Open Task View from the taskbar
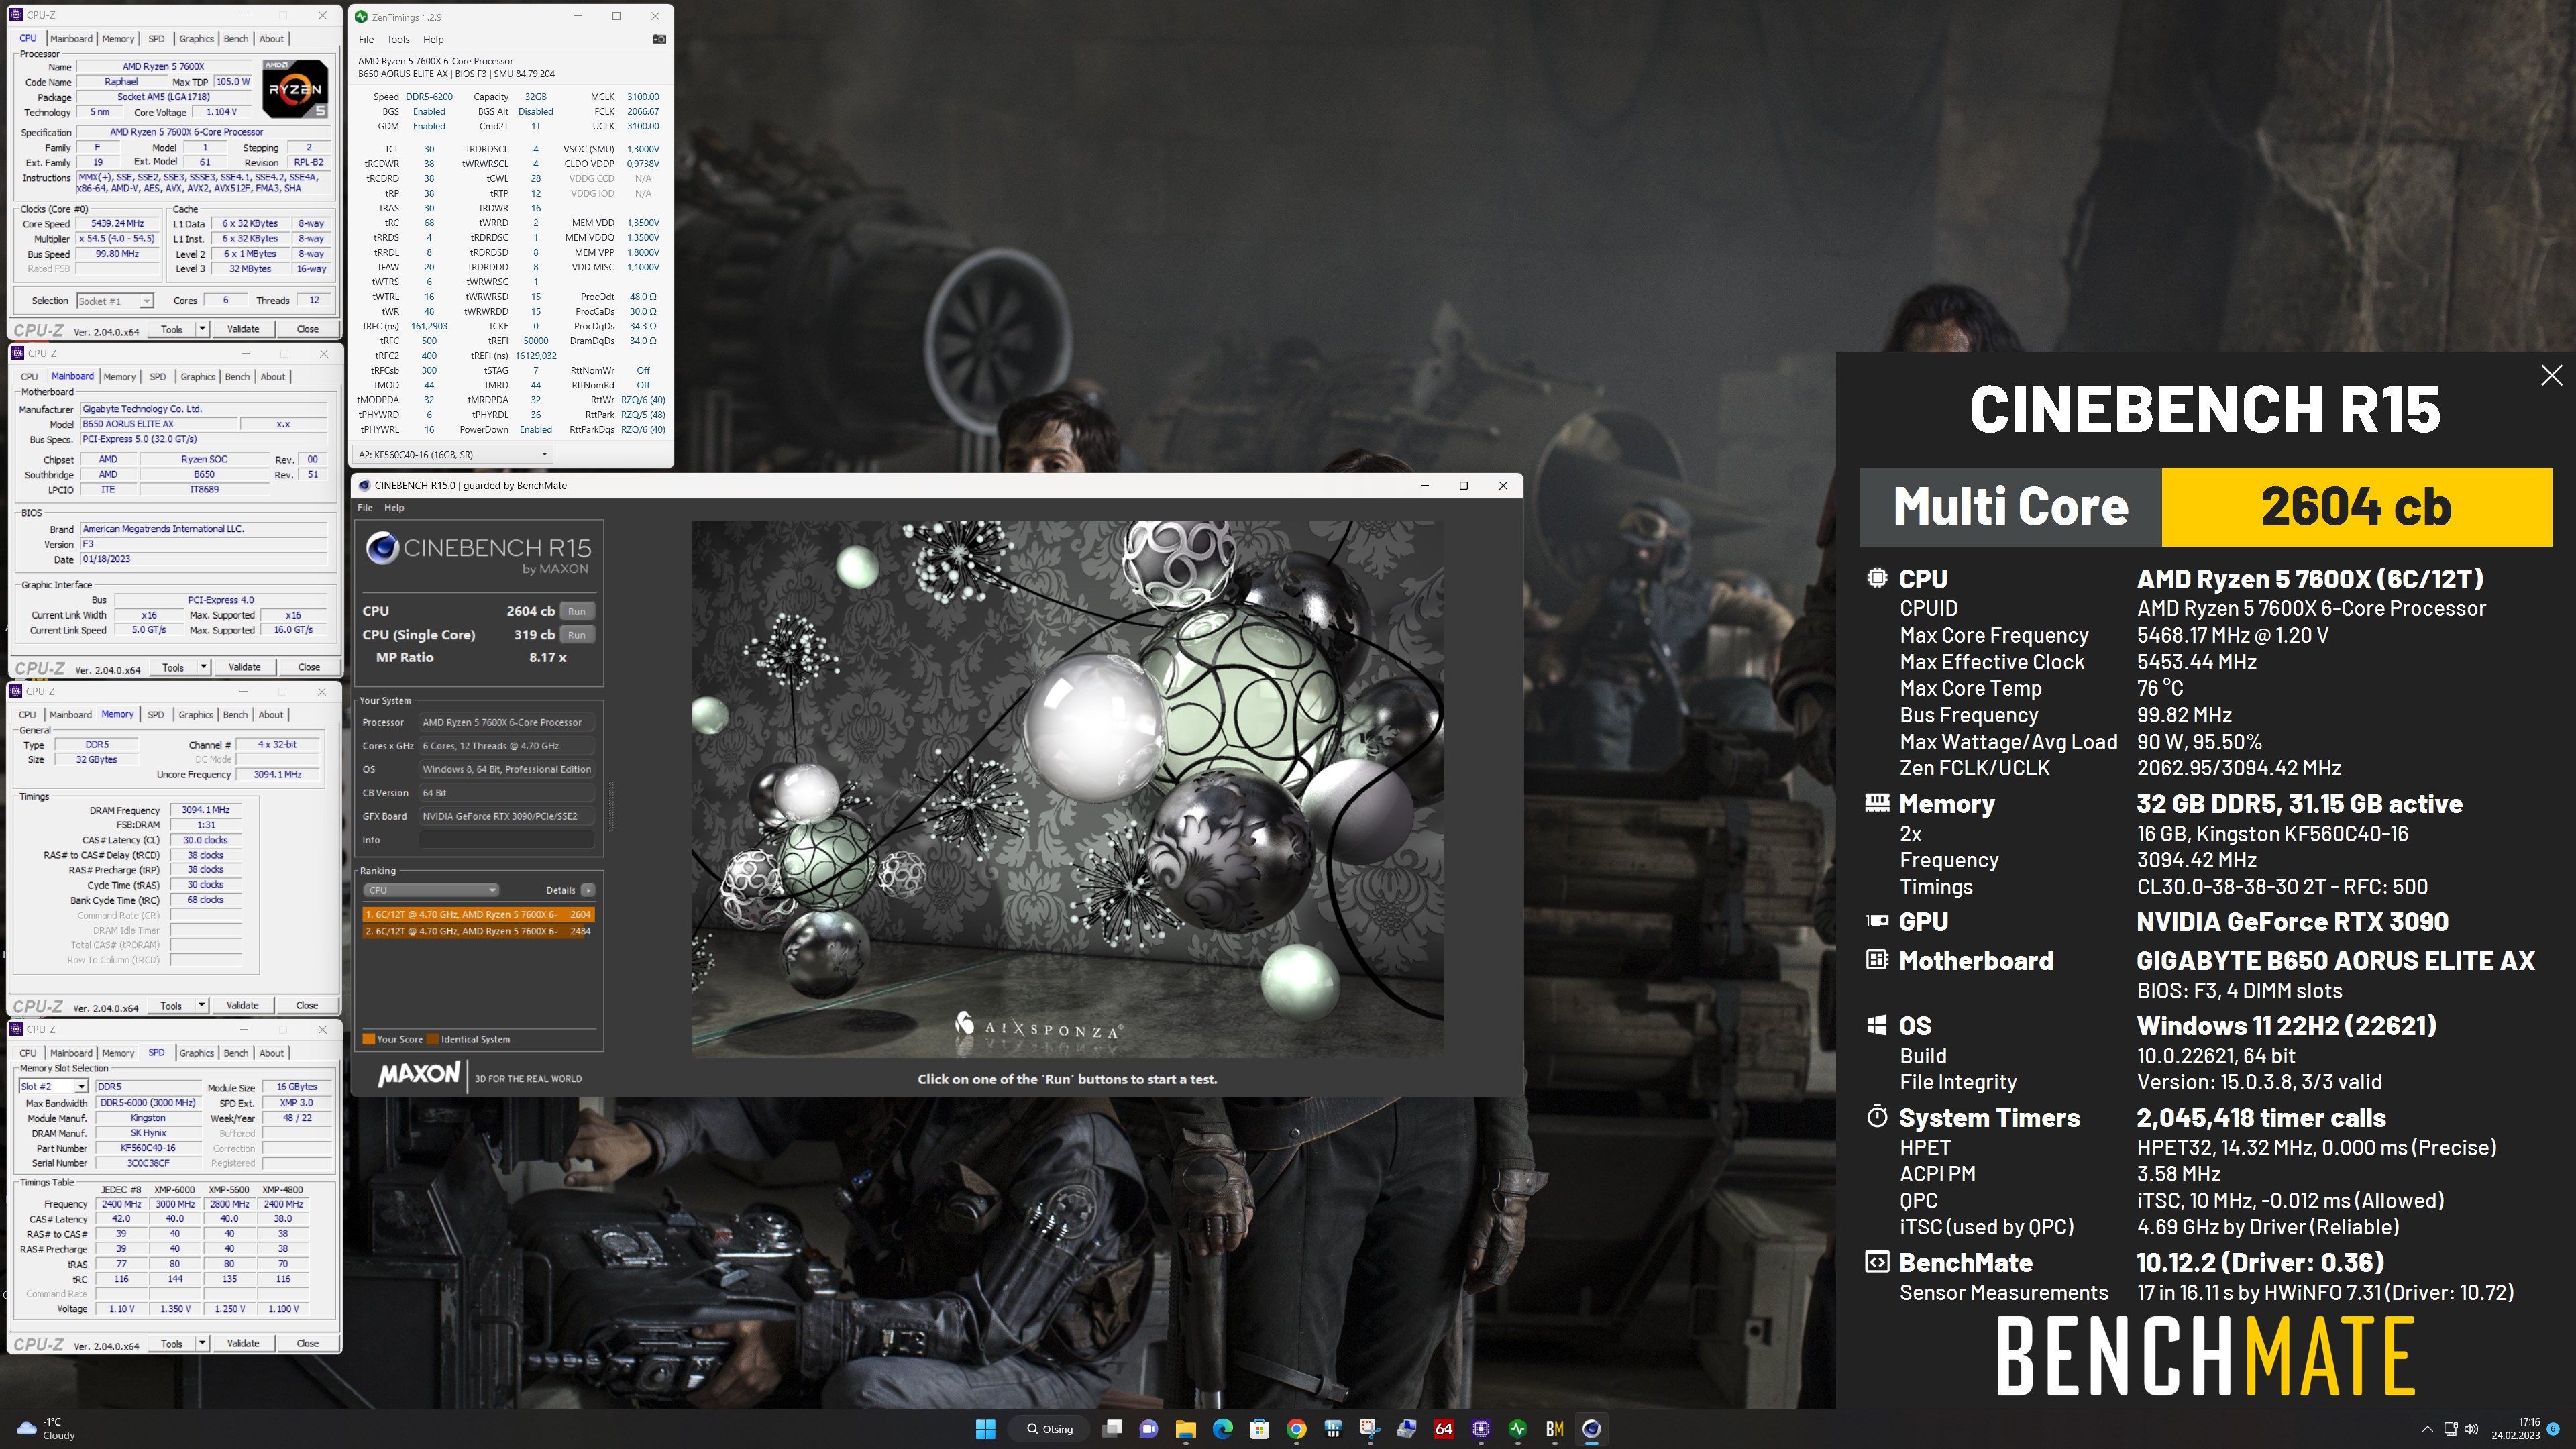The width and height of the screenshot is (2576, 1449). tap(1112, 1429)
